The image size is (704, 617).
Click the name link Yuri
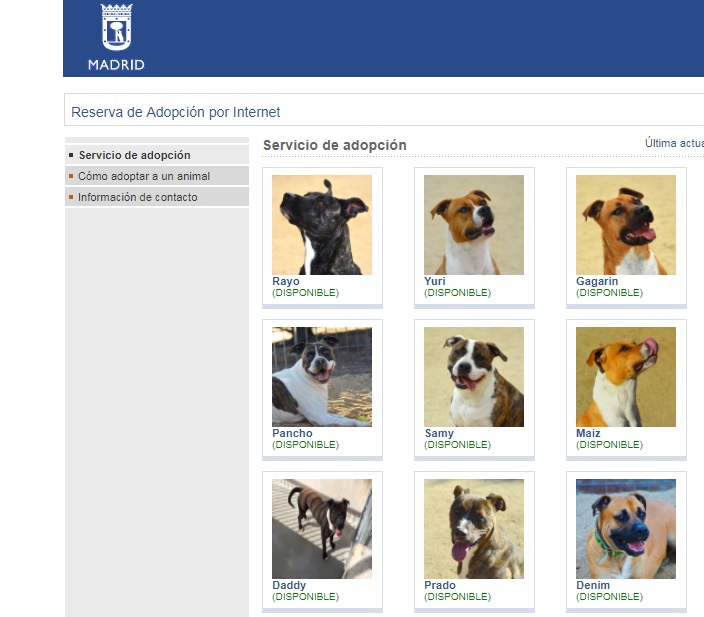(x=435, y=281)
